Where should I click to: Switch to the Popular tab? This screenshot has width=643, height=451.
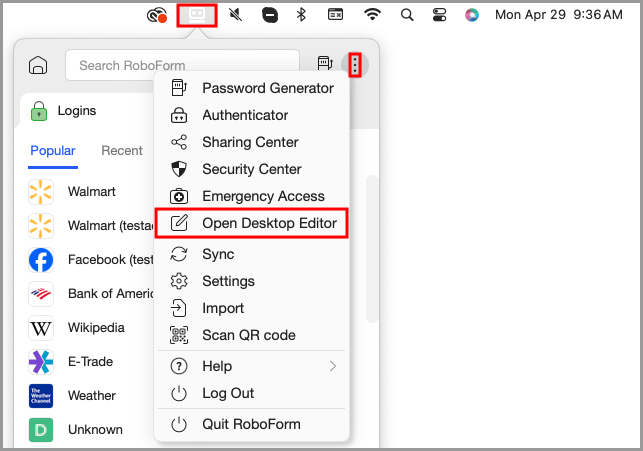pos(53,151)
